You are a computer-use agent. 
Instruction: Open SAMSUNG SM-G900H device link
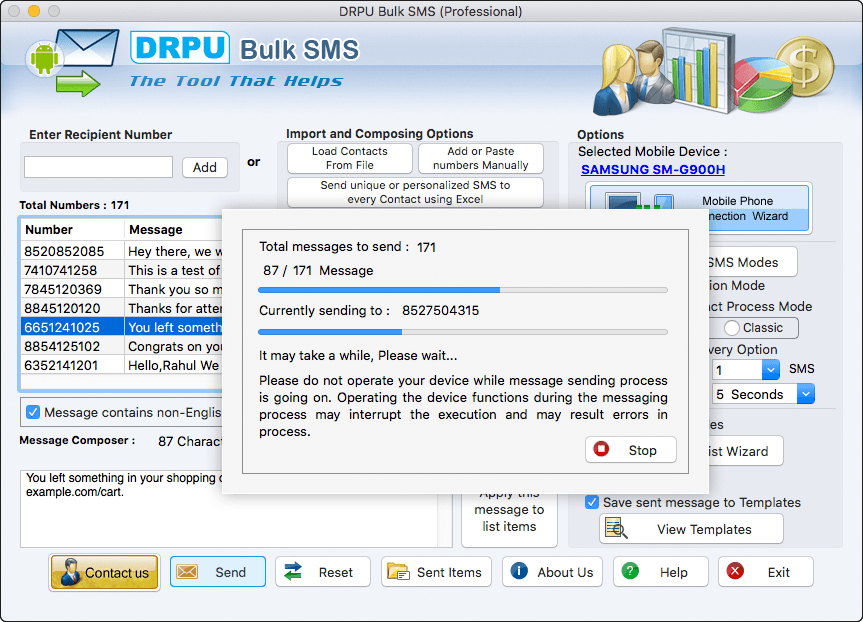point(653,170)
